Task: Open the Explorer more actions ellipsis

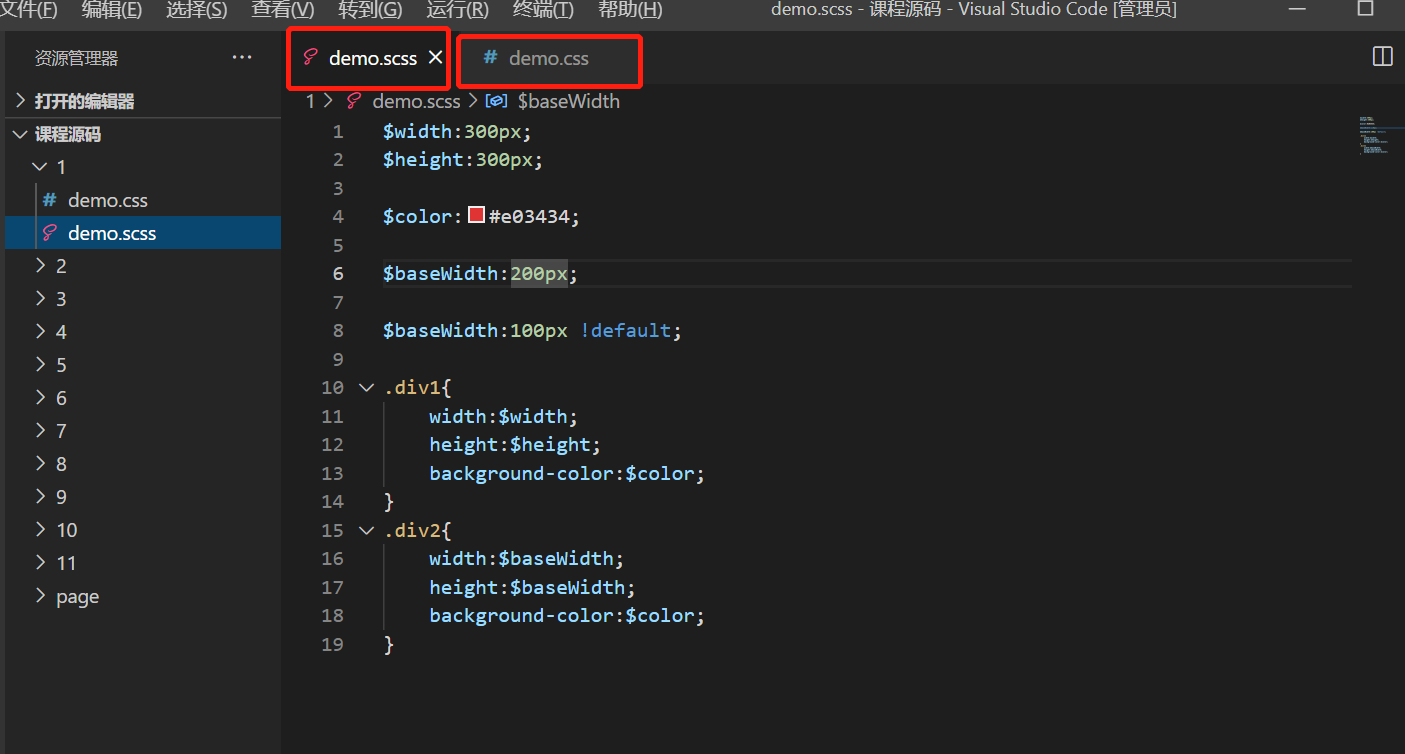Action: (242, 58)
